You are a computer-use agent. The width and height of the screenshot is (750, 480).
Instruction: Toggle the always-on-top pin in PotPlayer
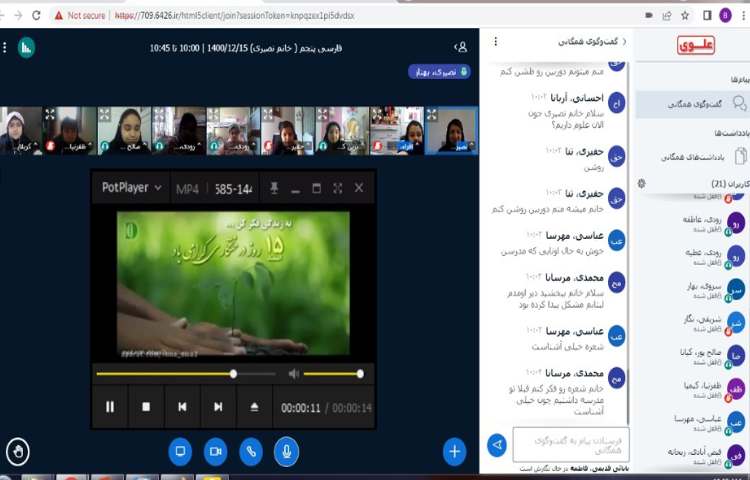[x=274, y=188]
